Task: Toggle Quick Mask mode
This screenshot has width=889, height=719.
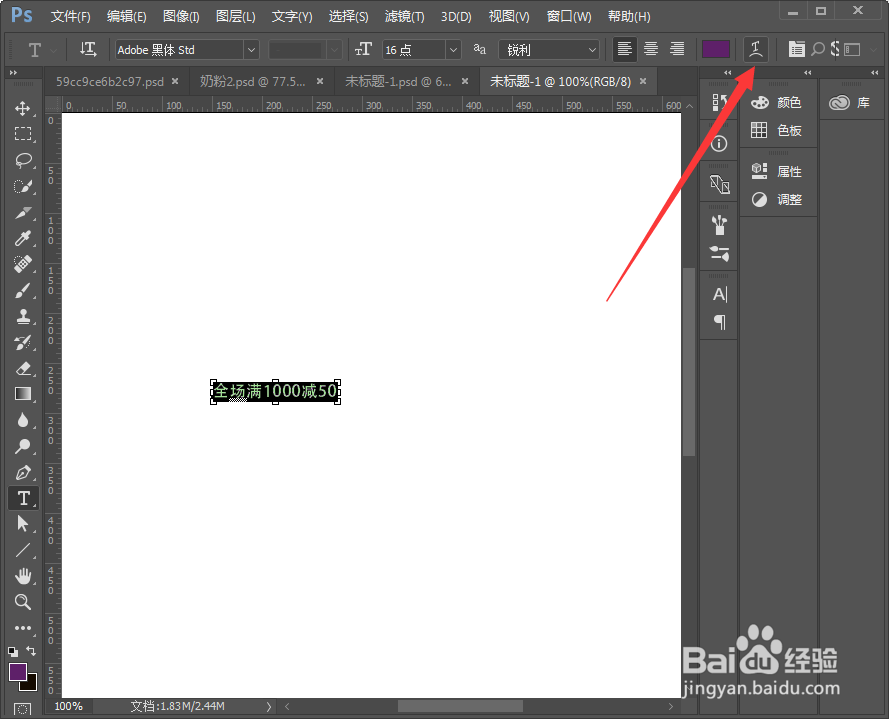Action: coord(23,709)
